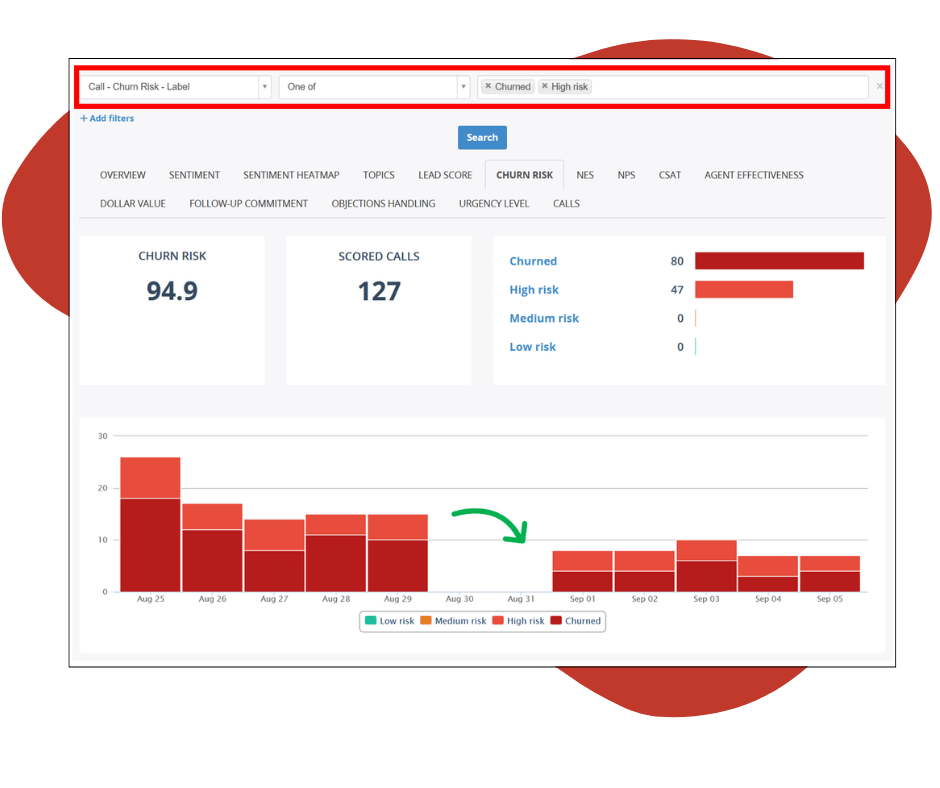Delete the entire filter row
The image size is (940, 788).
879,87
